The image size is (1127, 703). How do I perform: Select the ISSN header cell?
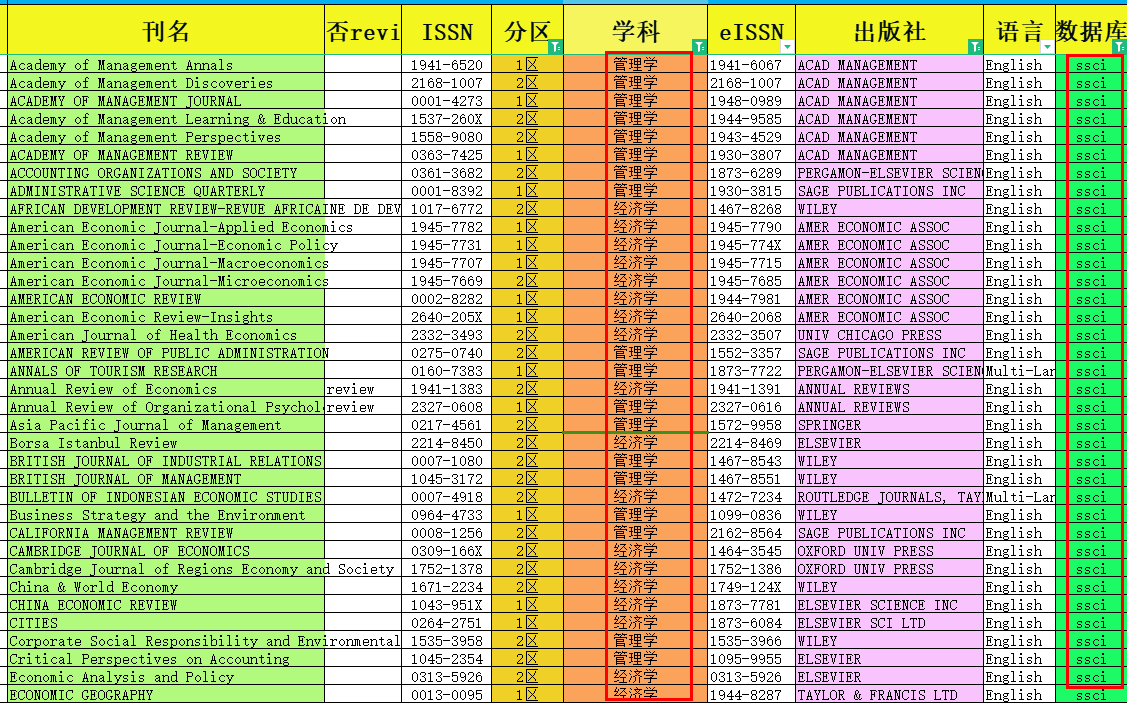tap(446, 30)
